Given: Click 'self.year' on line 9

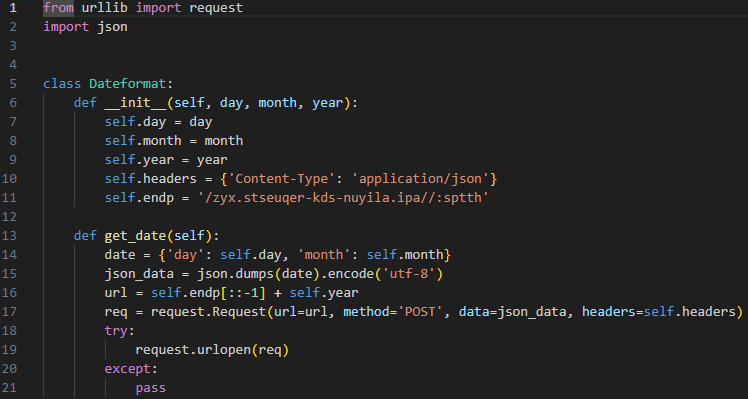Looking at the screenshot, I should pyautogui.click(x=139, y=159).
